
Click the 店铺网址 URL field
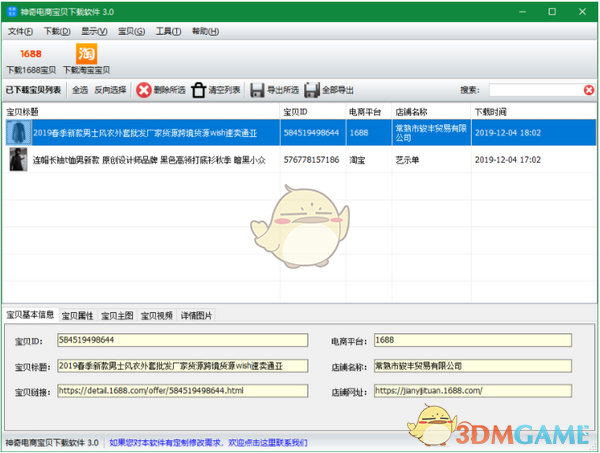[473, 391]
